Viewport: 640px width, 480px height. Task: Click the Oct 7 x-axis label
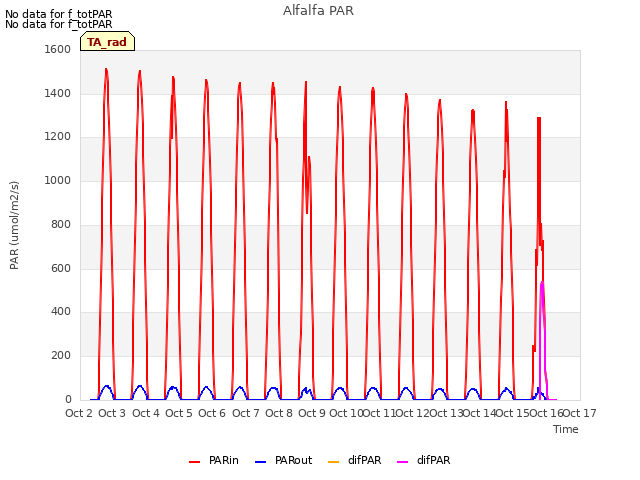pyautogui.click(x=246, y=413)
